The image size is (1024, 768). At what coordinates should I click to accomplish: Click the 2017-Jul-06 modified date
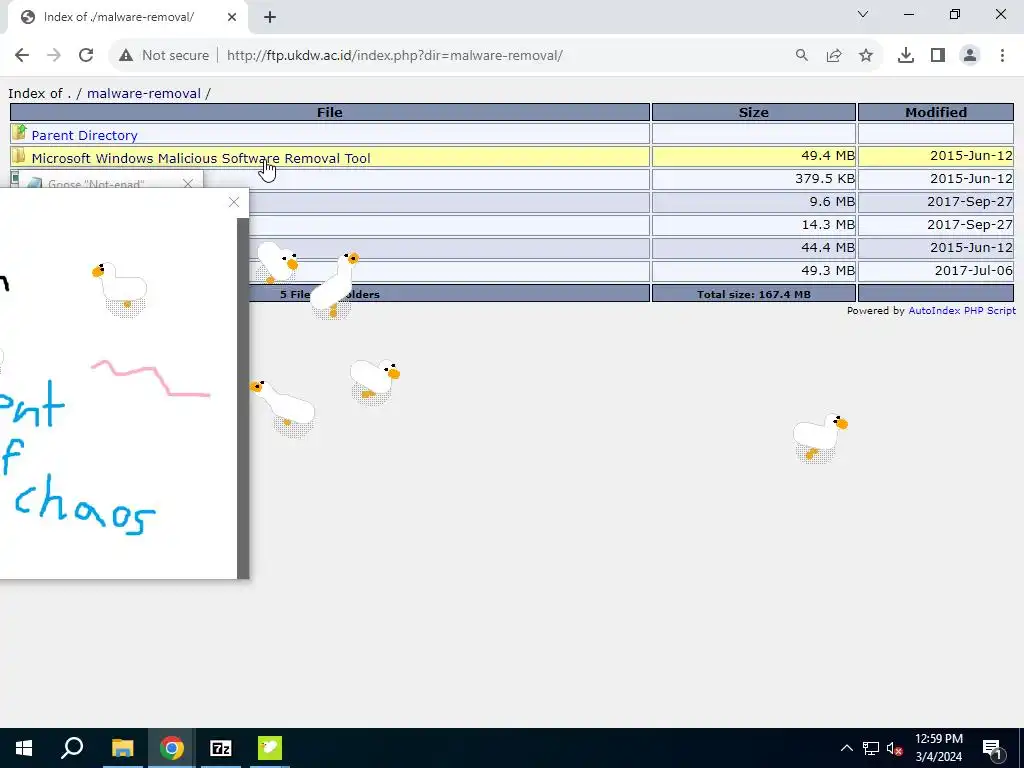tap(974, 270)
